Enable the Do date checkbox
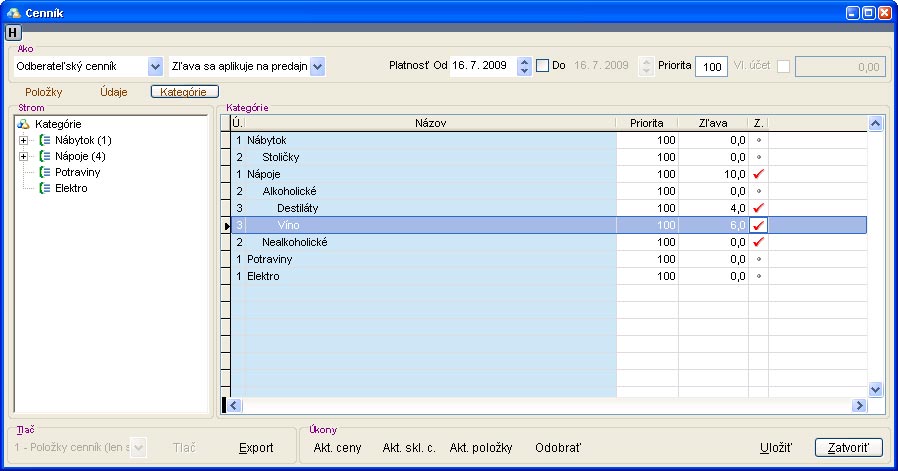 542,66
